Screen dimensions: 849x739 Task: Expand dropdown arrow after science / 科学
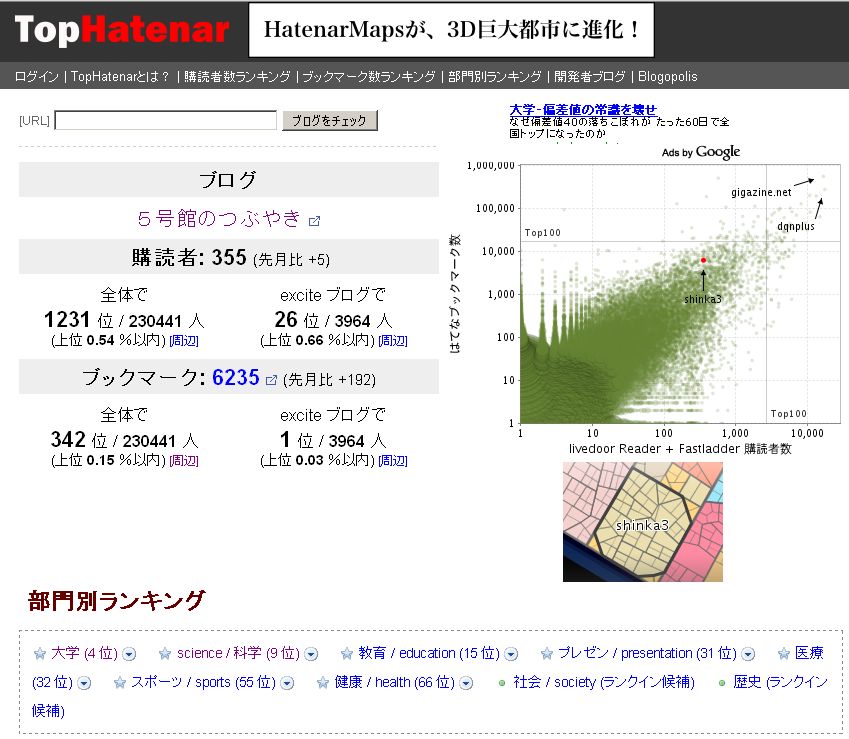coord(311,654)
